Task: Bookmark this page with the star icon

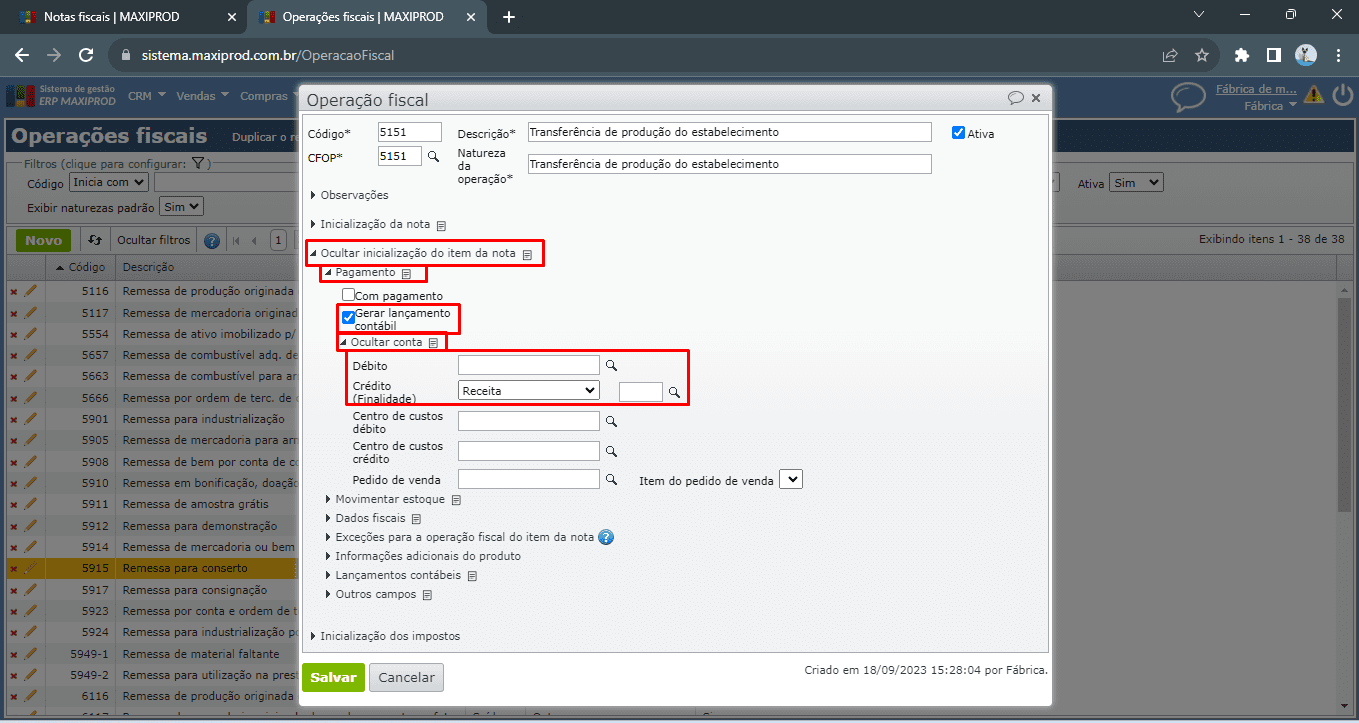Action: tap(1202, 55)
